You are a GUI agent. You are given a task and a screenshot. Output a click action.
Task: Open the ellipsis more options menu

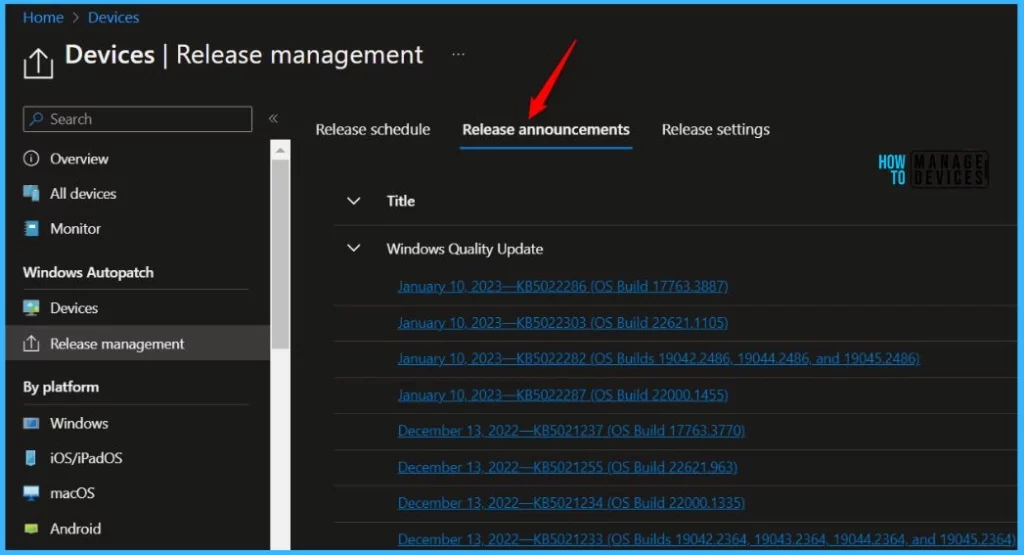[x=458, y=54]
